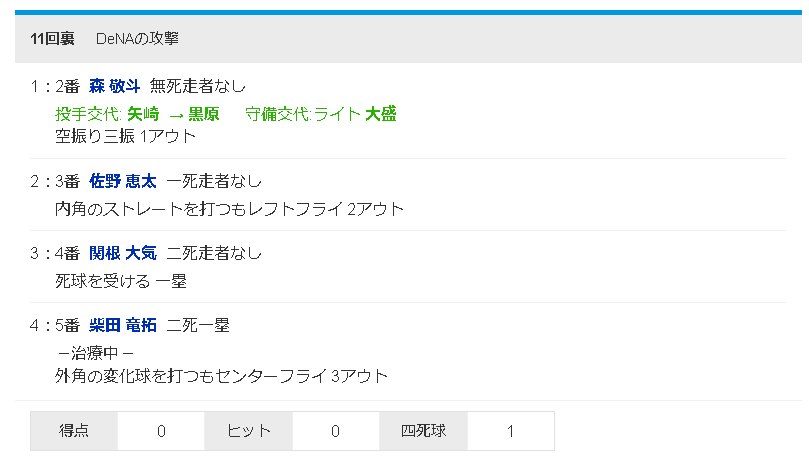Viewport: 809px width, 458px height.
Task: Click the ヒット summary cell
Action: tap(248, 431)
